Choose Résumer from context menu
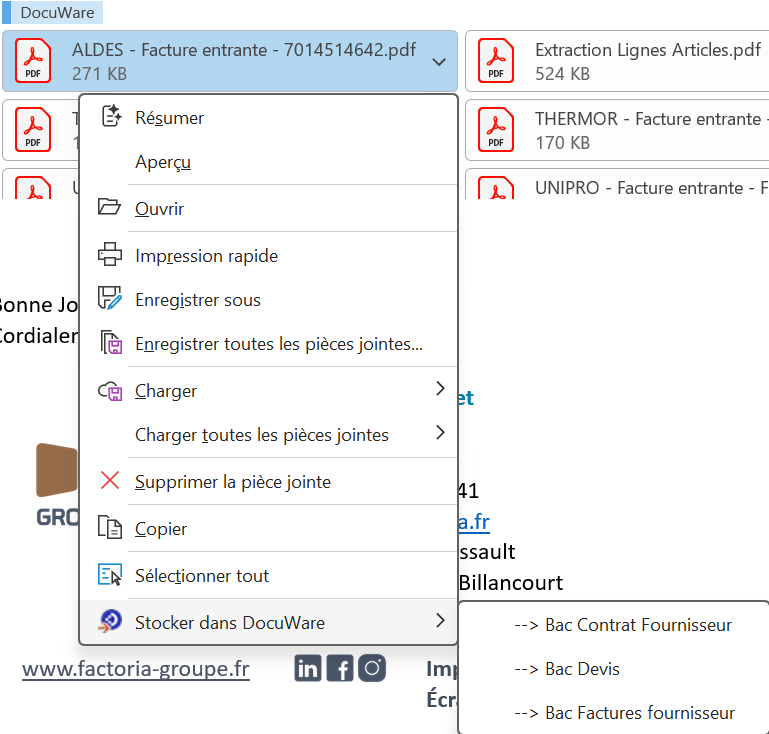This screenshot has width=769, height=734. pos(269,118)
